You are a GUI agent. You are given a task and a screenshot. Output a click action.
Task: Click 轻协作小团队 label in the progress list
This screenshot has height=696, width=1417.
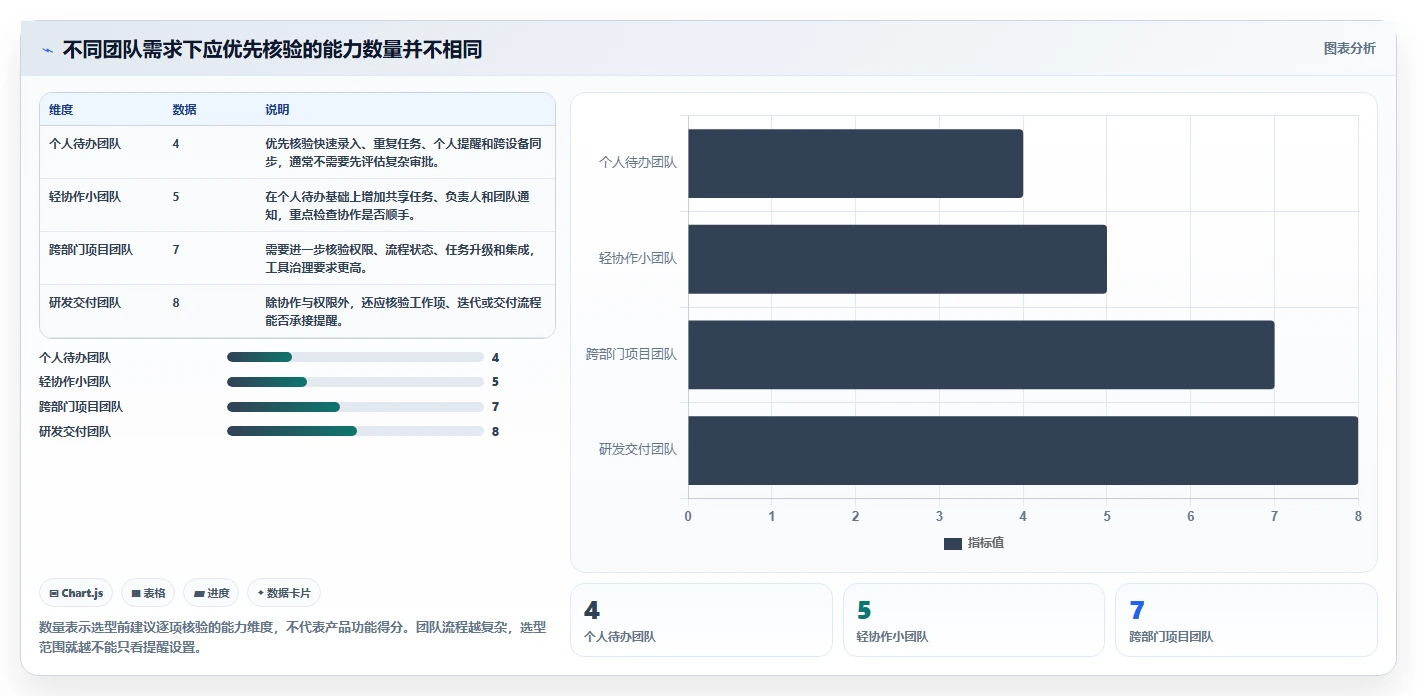75,382
